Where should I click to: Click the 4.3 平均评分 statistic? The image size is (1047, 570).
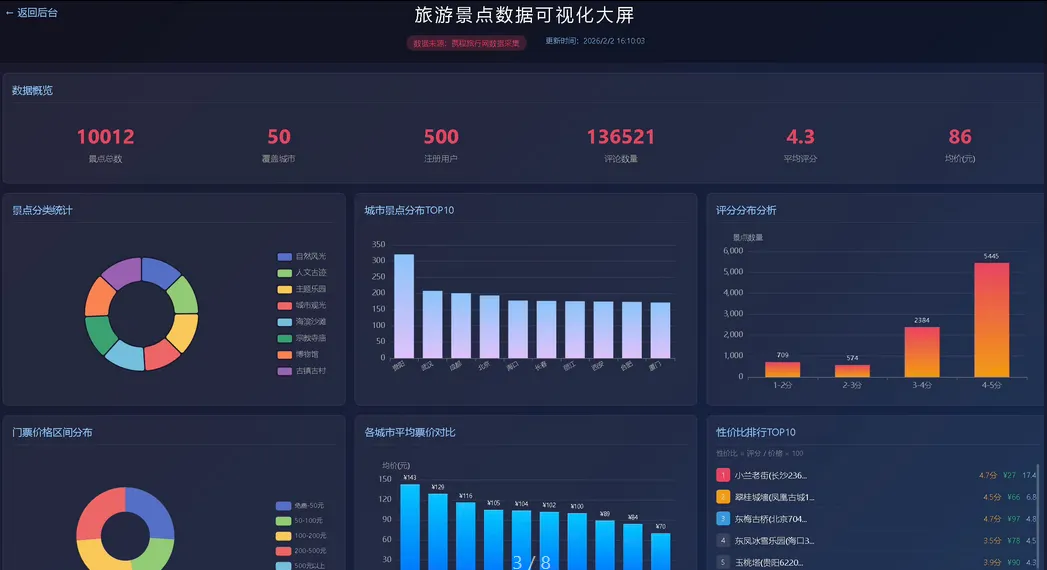[800, 145]
